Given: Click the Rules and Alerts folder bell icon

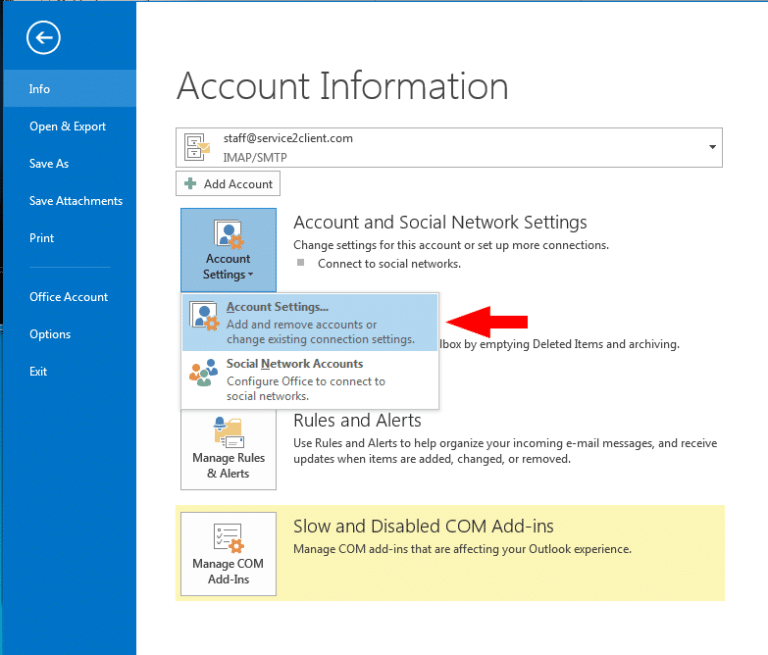Looking at the screenshot, I should (228, 432).
